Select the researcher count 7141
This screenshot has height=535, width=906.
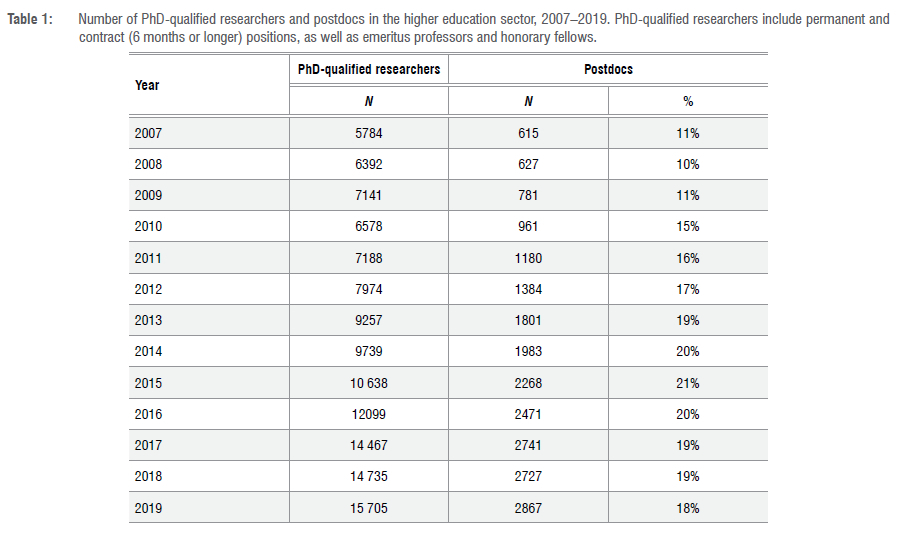pos(368,195)
